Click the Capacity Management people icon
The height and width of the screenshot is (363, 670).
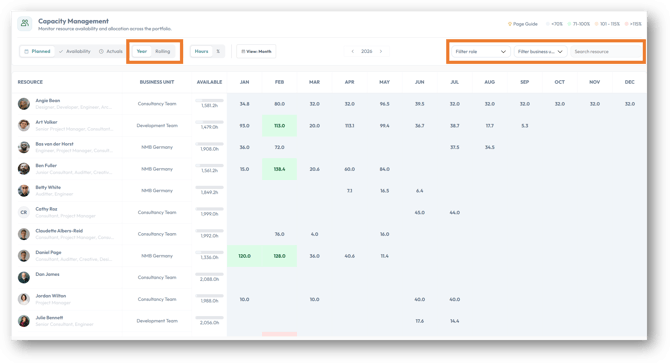point(25,23)
